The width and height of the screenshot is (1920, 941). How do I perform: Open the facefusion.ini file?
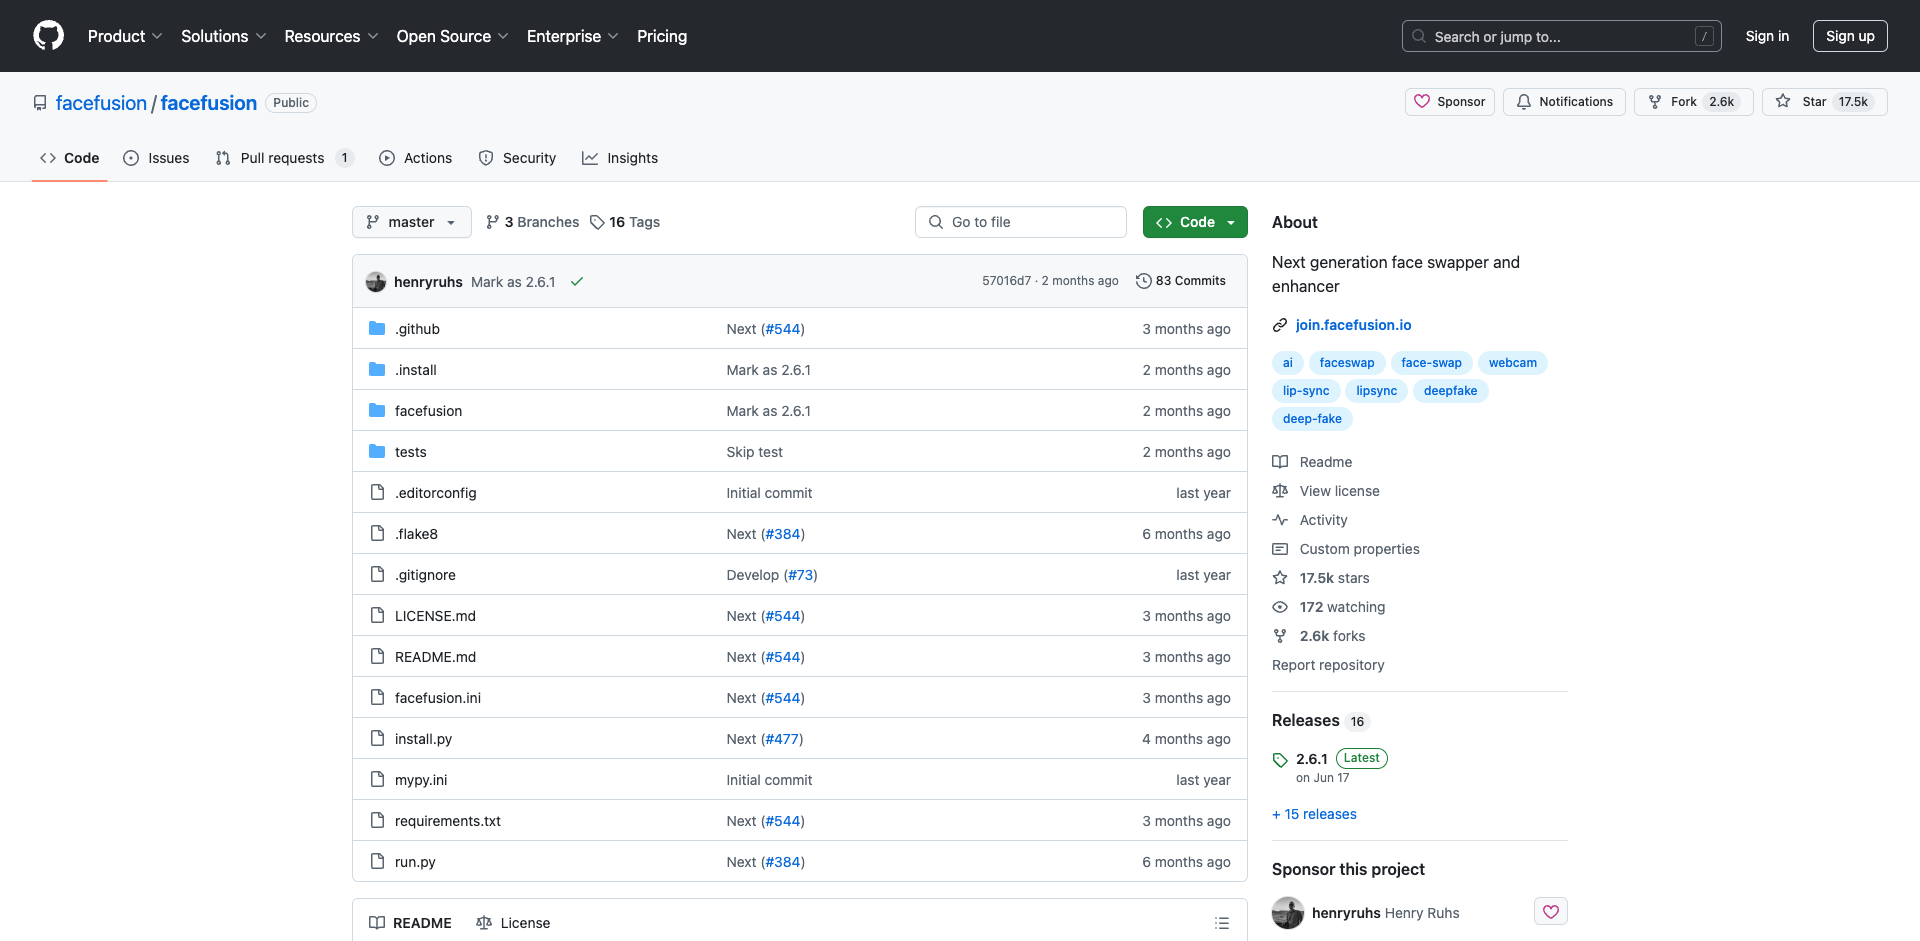point(437,698)
